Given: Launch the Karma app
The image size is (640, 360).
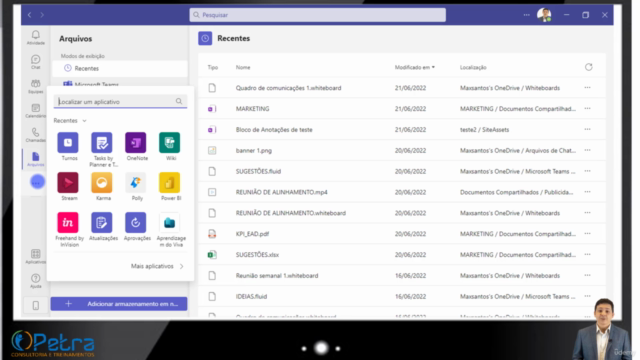Looking at the screenshot, I should (102, 182).
